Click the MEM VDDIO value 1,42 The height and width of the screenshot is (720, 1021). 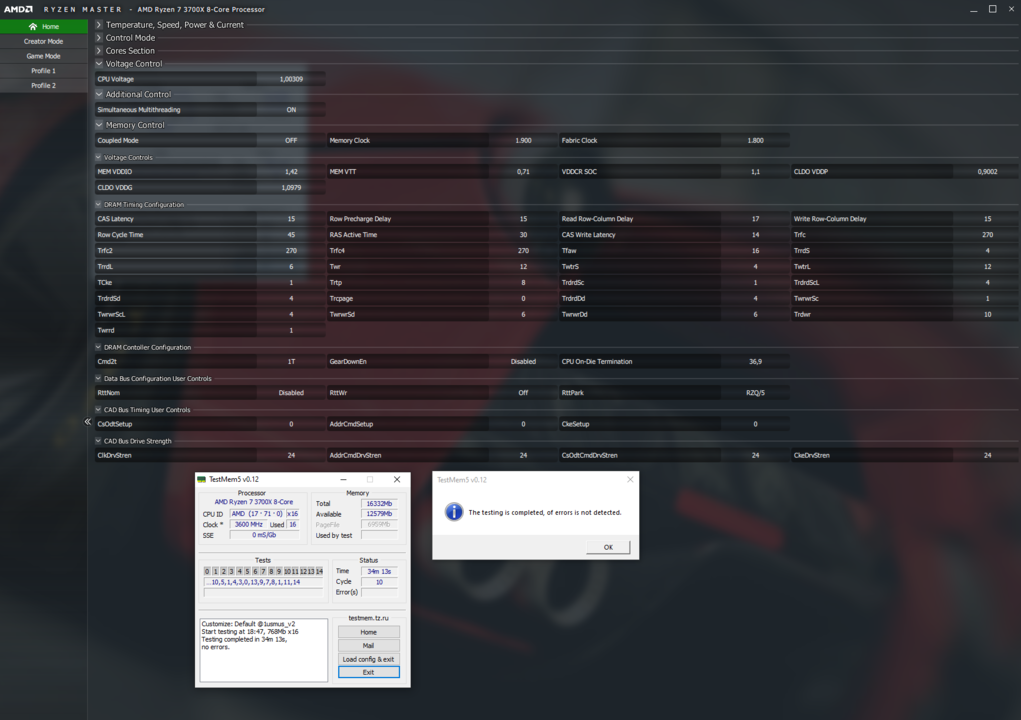pos(291,172)
